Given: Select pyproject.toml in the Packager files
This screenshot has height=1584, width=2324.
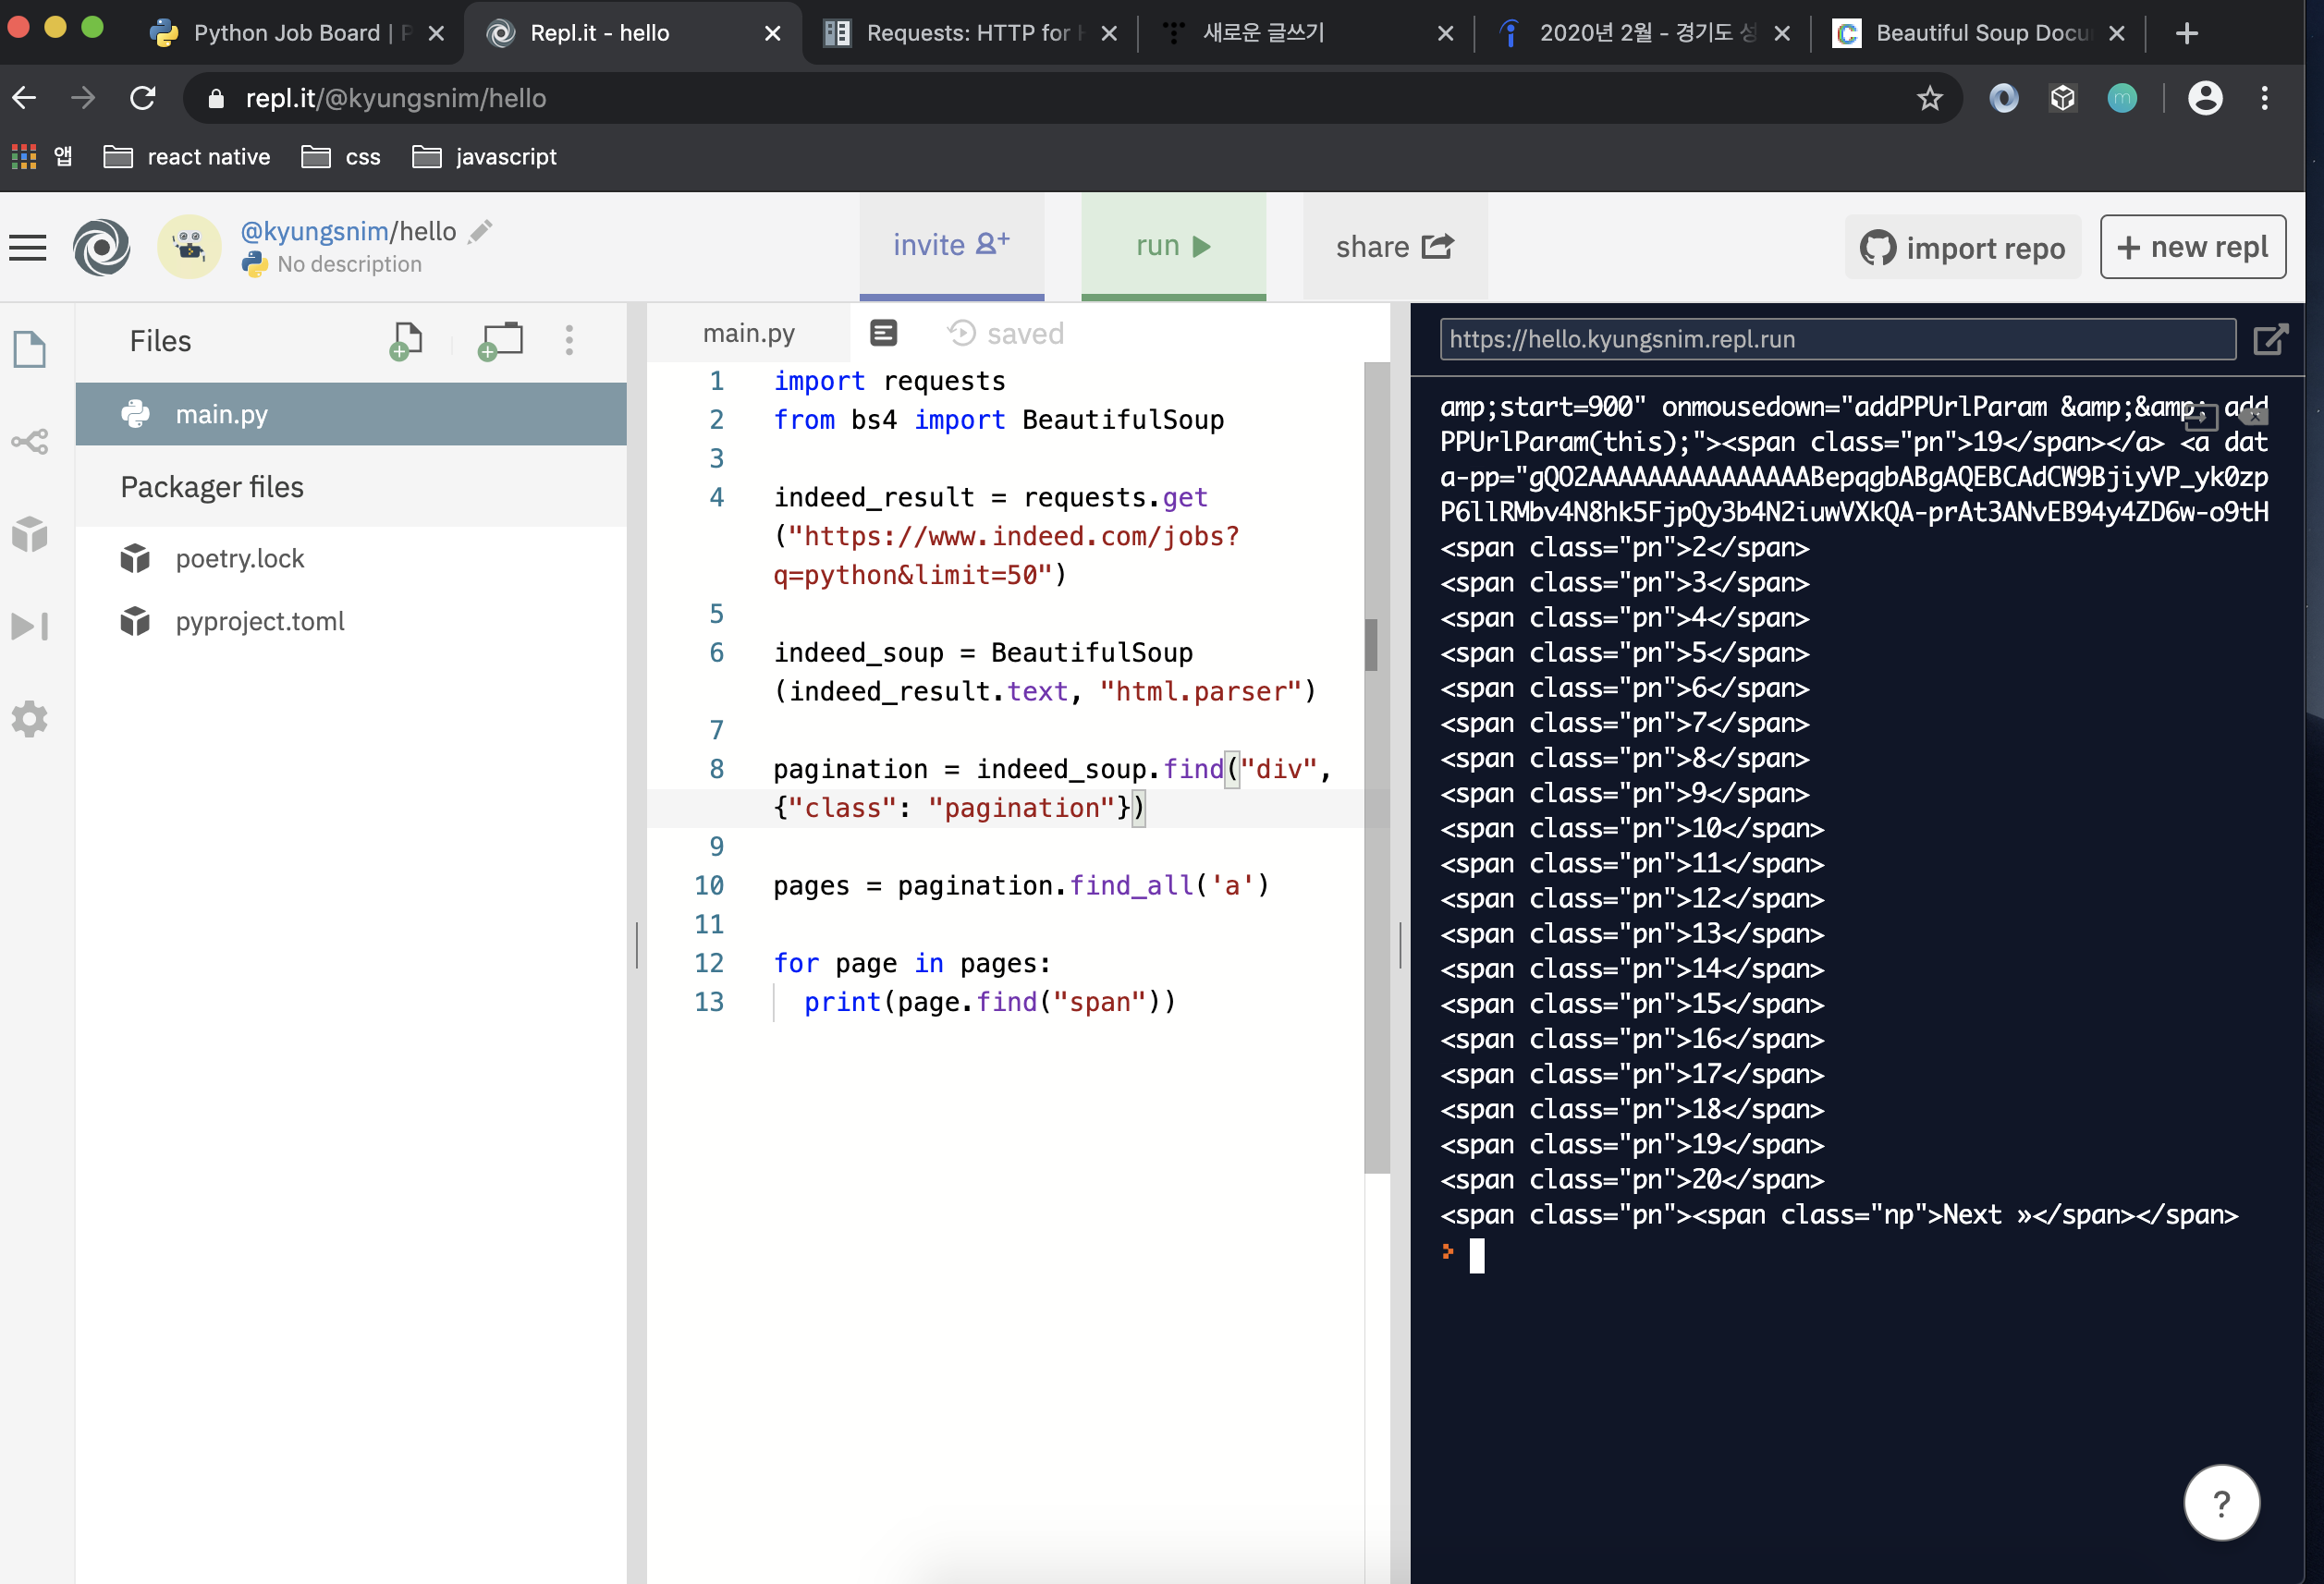Looking at the screenshot, I should 259,621.
